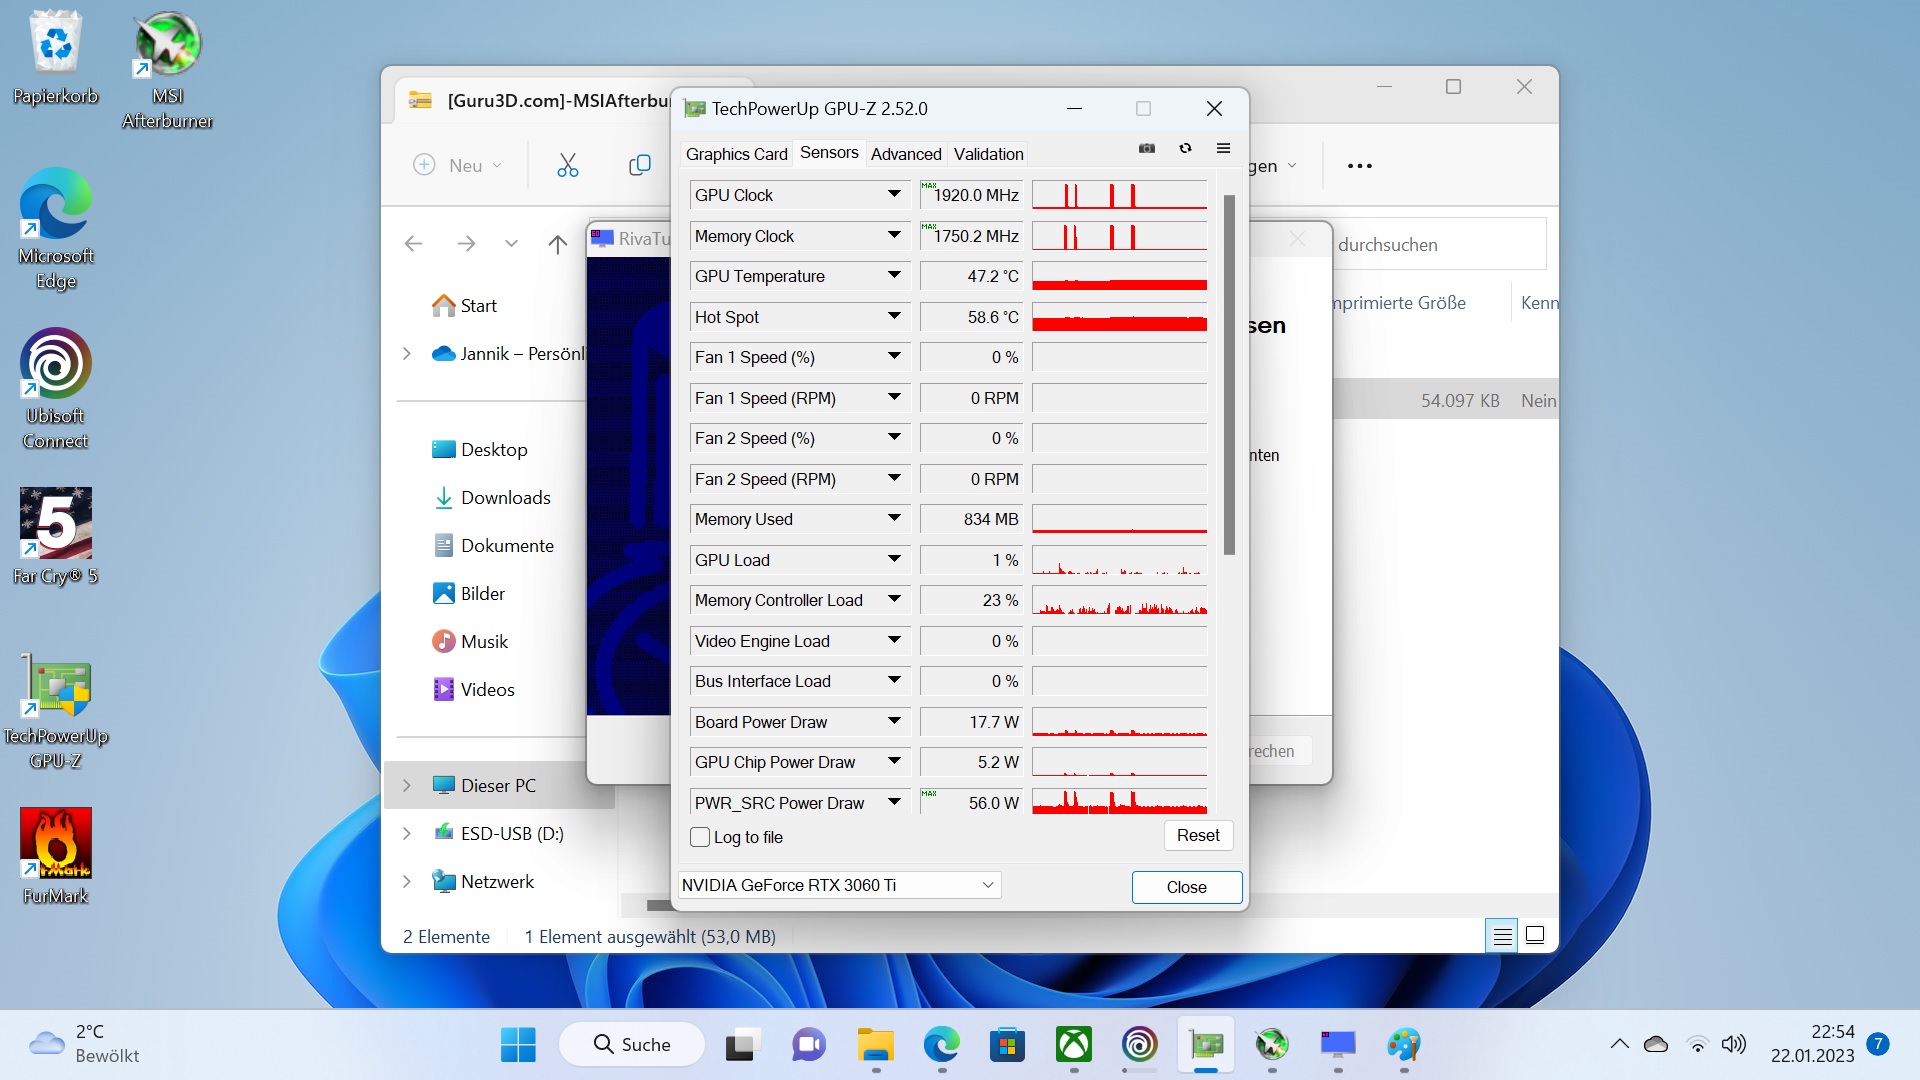This screenshot has height=1080, width=1920.
Task: Enable the Log to file checkbox
Action: click(700, 837)
